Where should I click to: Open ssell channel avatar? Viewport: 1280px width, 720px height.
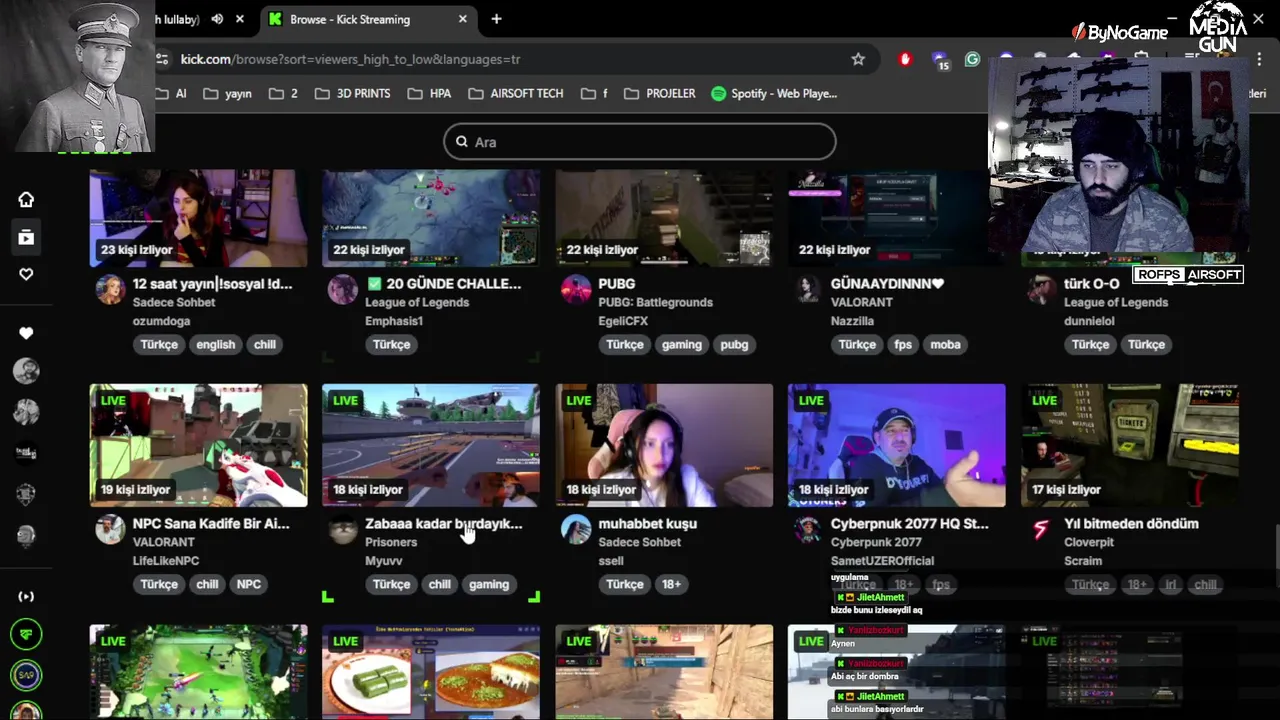pyautogui.click(x=576, y=530)
